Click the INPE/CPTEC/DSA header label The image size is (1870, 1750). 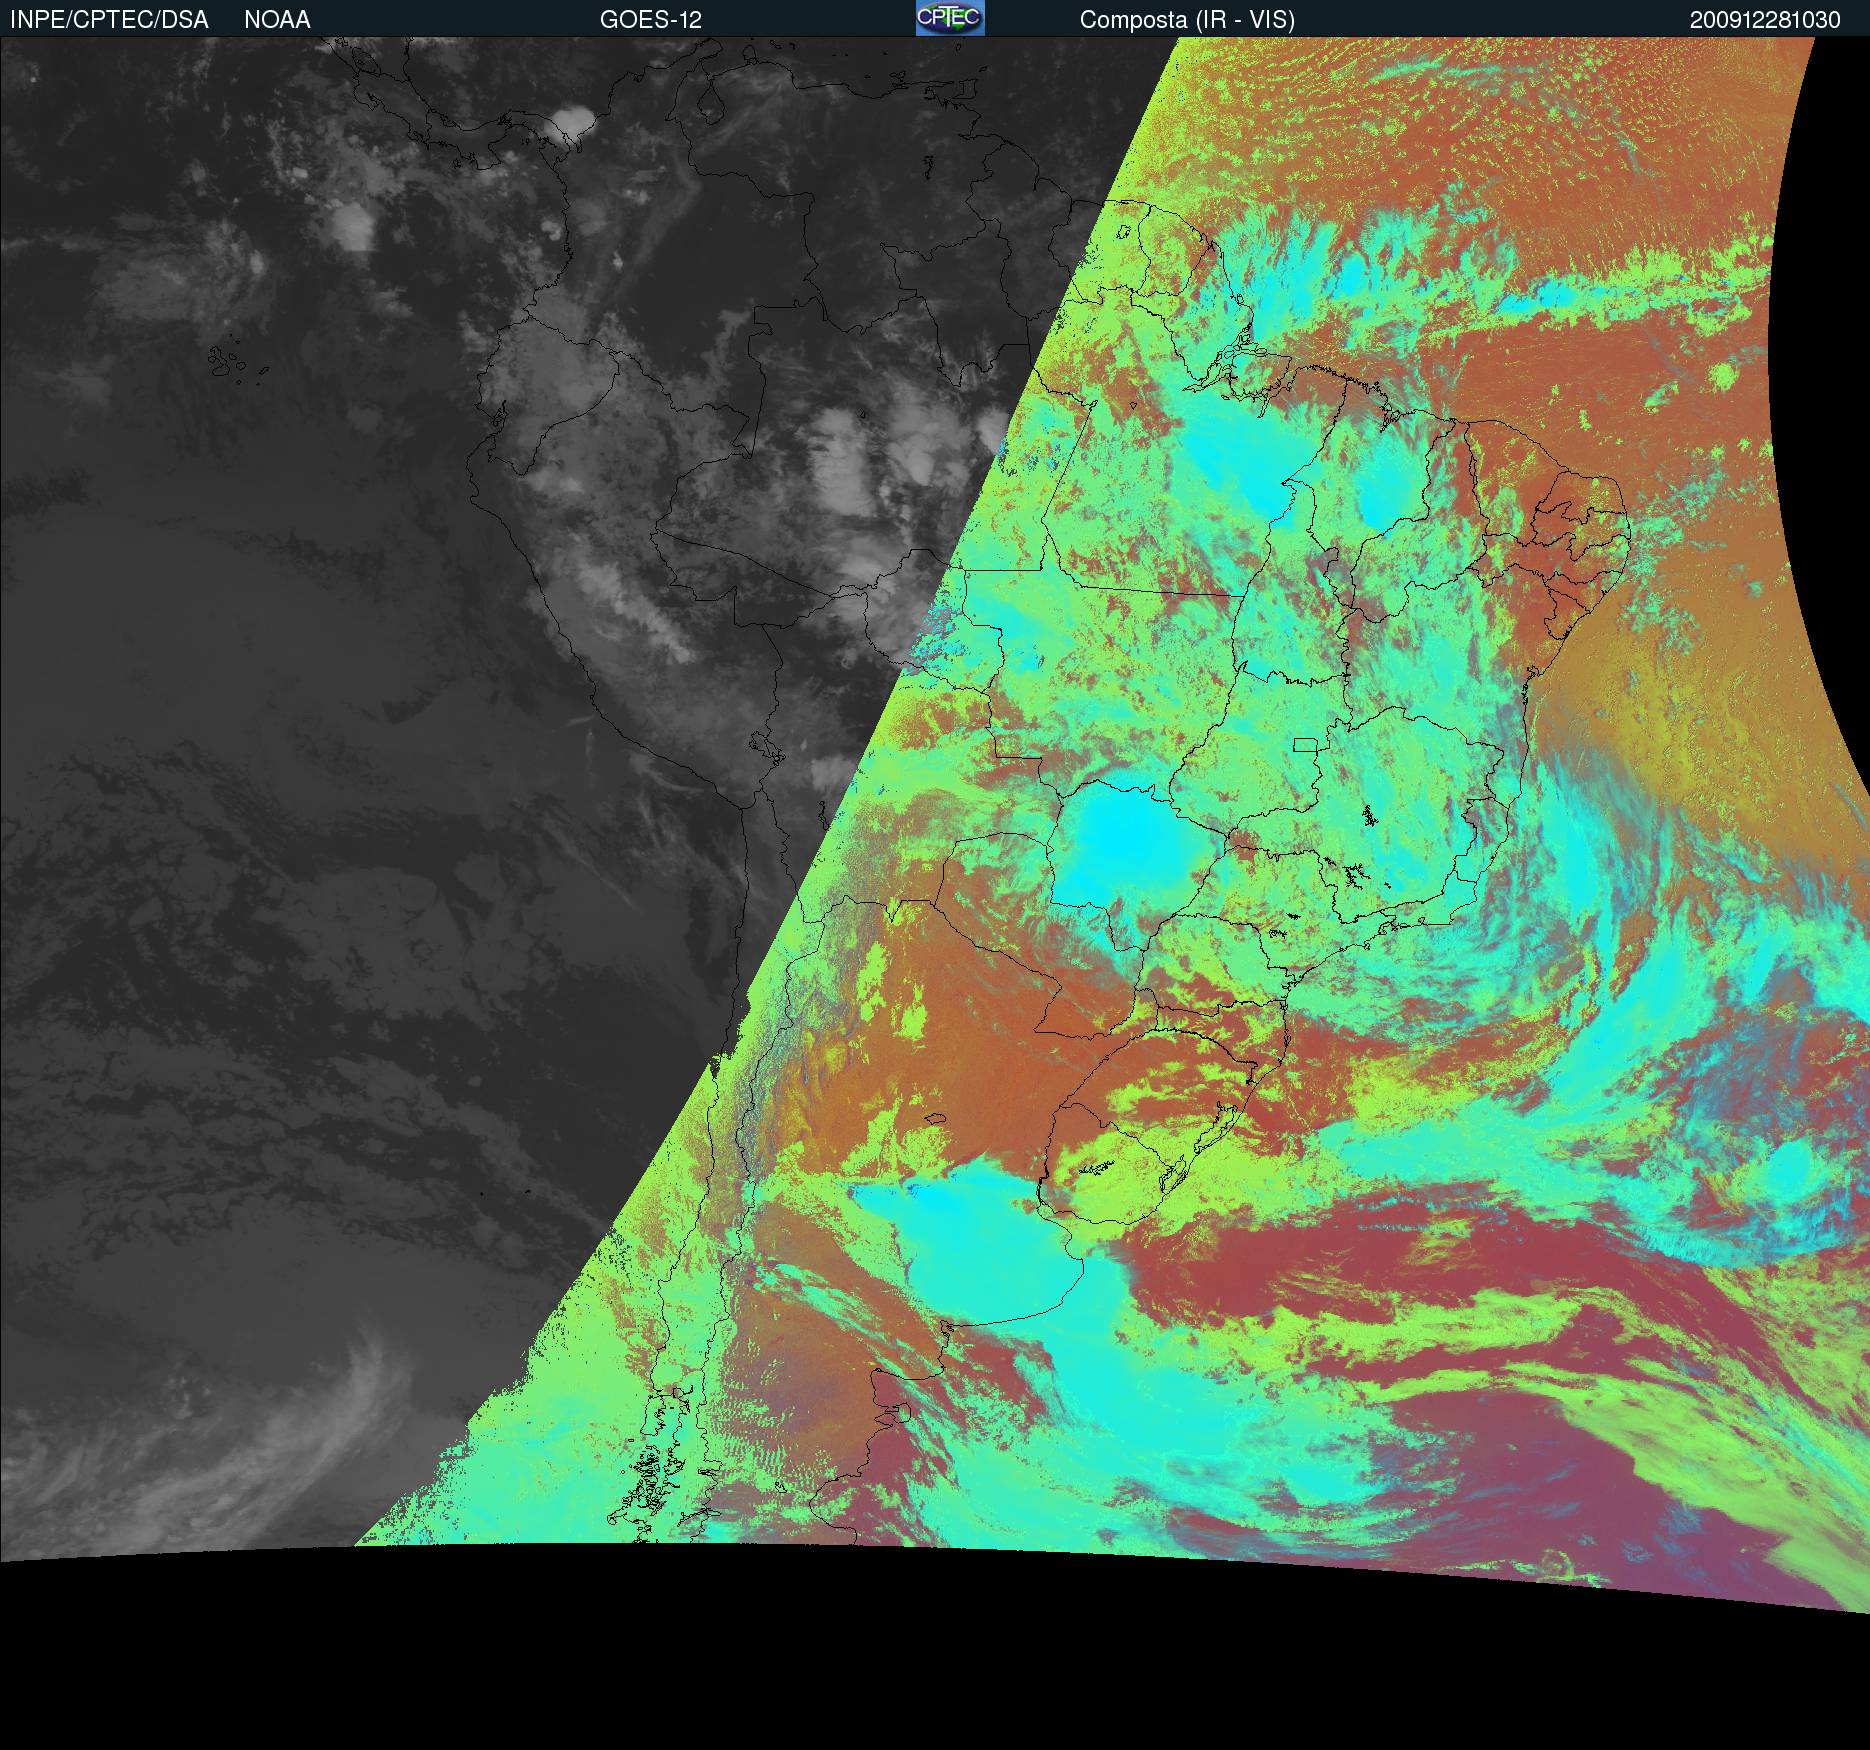pos(109,20)
